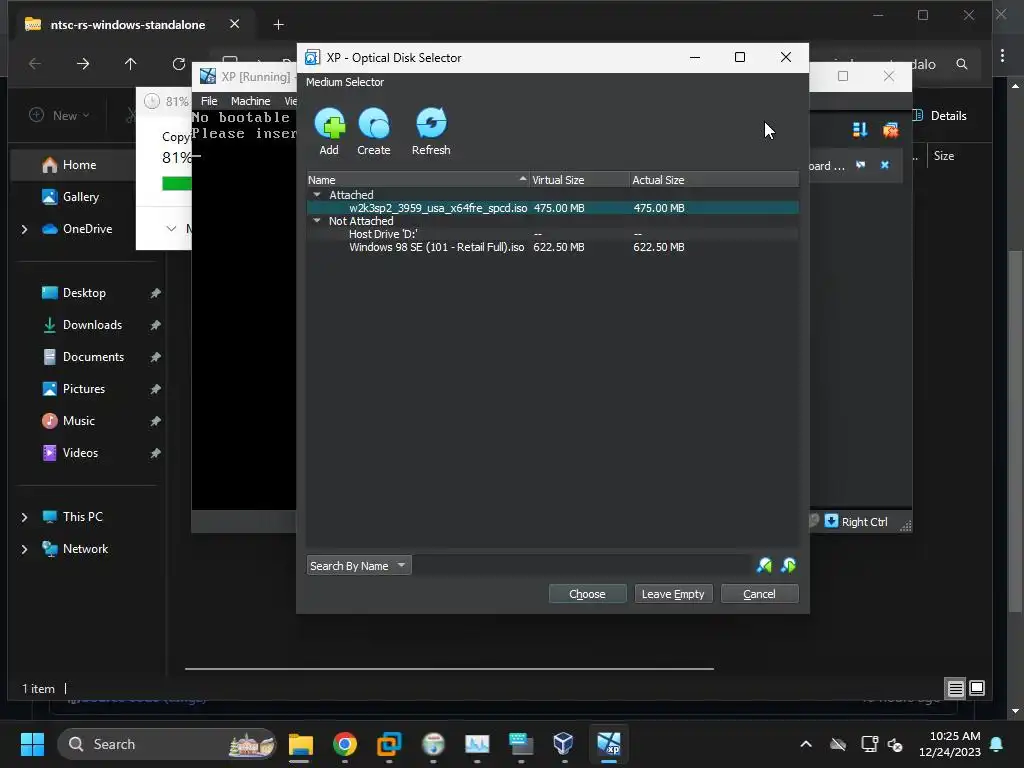Click the Windows taskbar Search box
Viewport: 1024px width, 768px height.
click(167, 744)
